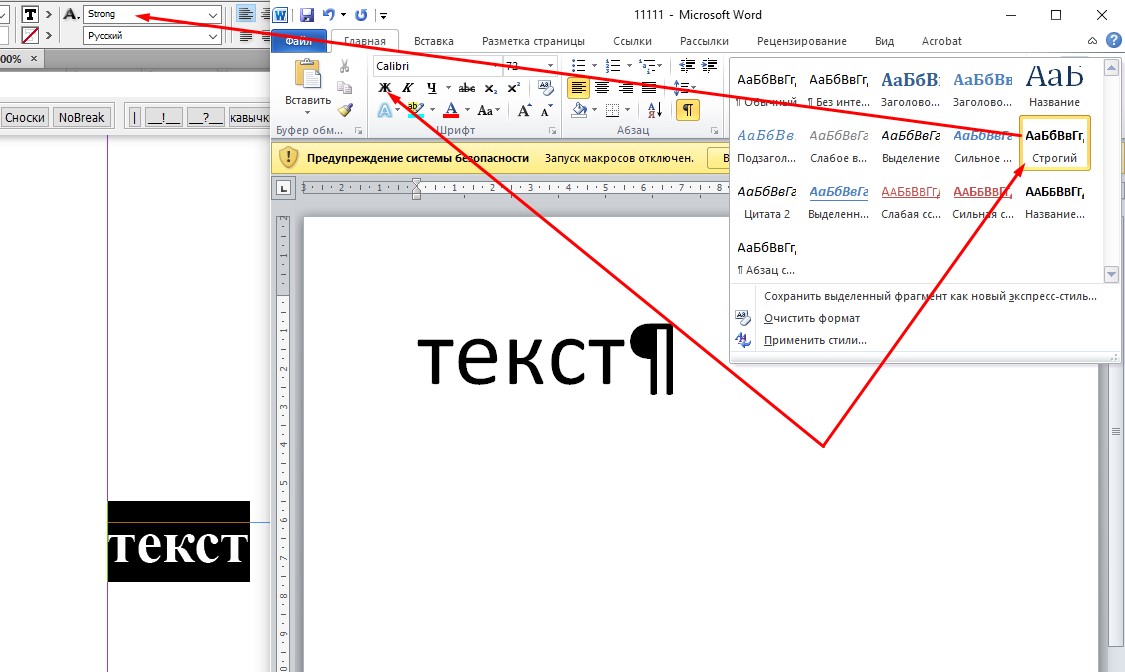Click the fill T icon in left app

tap(30, 14)
